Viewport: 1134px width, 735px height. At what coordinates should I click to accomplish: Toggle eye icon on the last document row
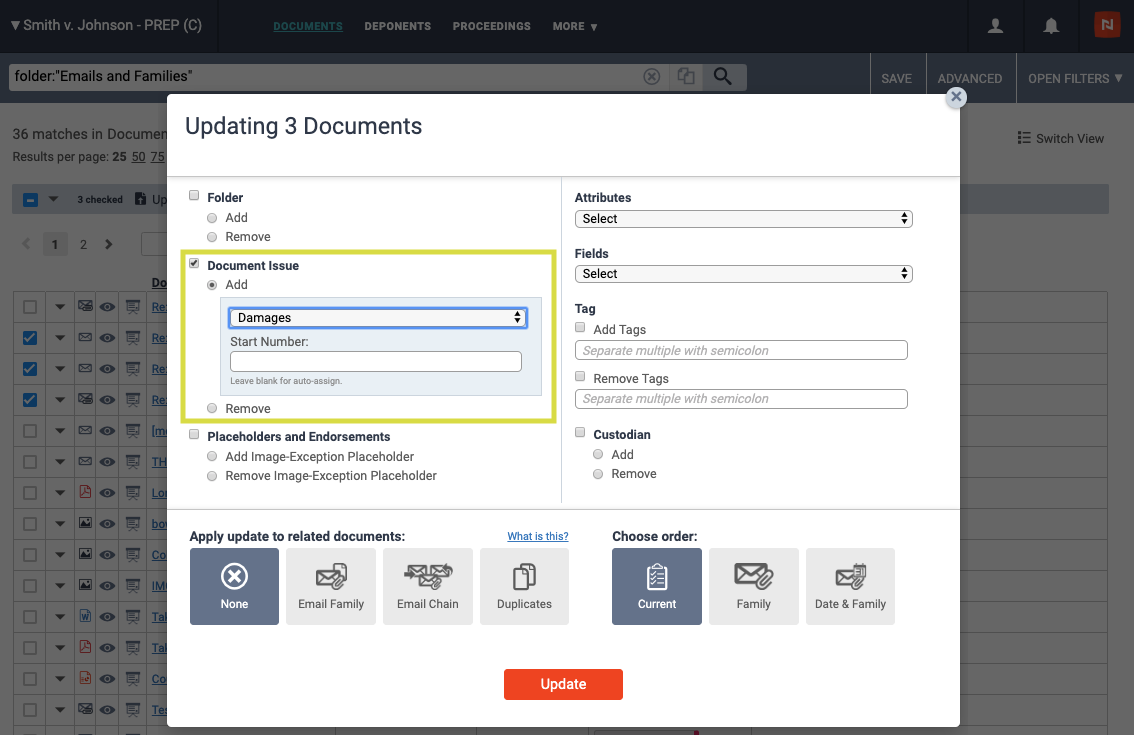click(107, 710)
